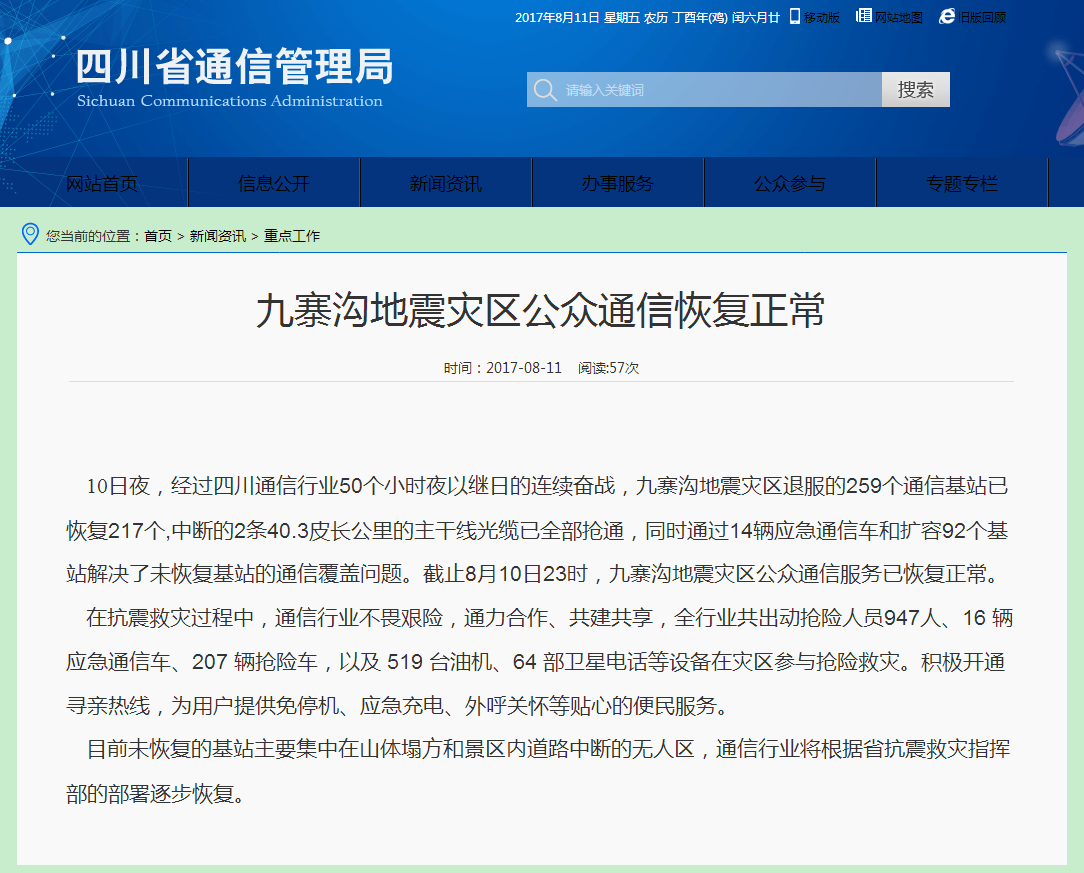The image size is (1084, 873).
Task: Click the location pin breadcrumb icon
Action: click(30, 234)
